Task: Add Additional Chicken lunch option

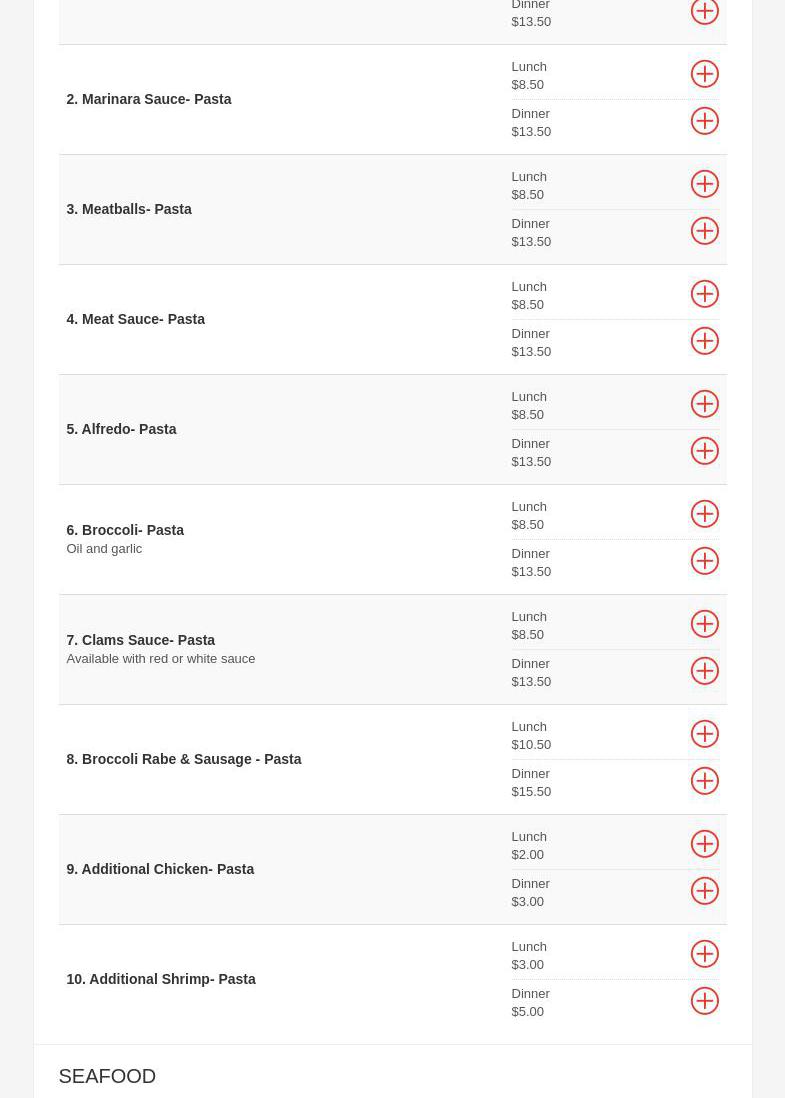Action: (x=704, y=844)
